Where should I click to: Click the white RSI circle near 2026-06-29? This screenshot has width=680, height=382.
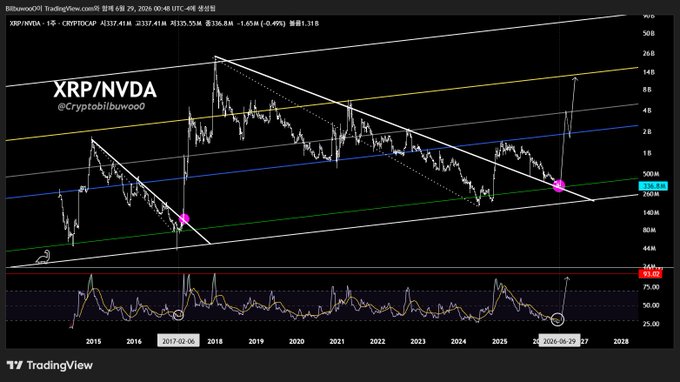(558, 320)
